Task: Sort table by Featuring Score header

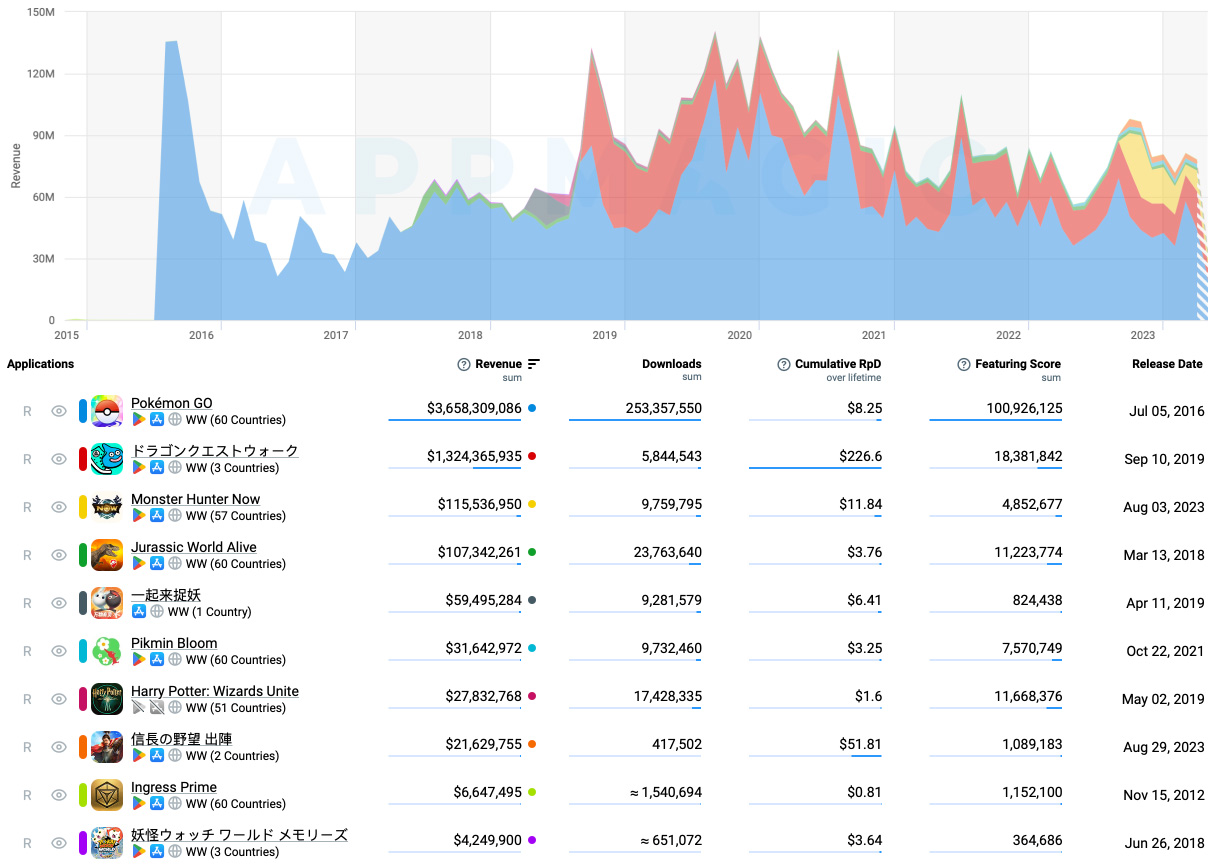Action: (1018, 364)
